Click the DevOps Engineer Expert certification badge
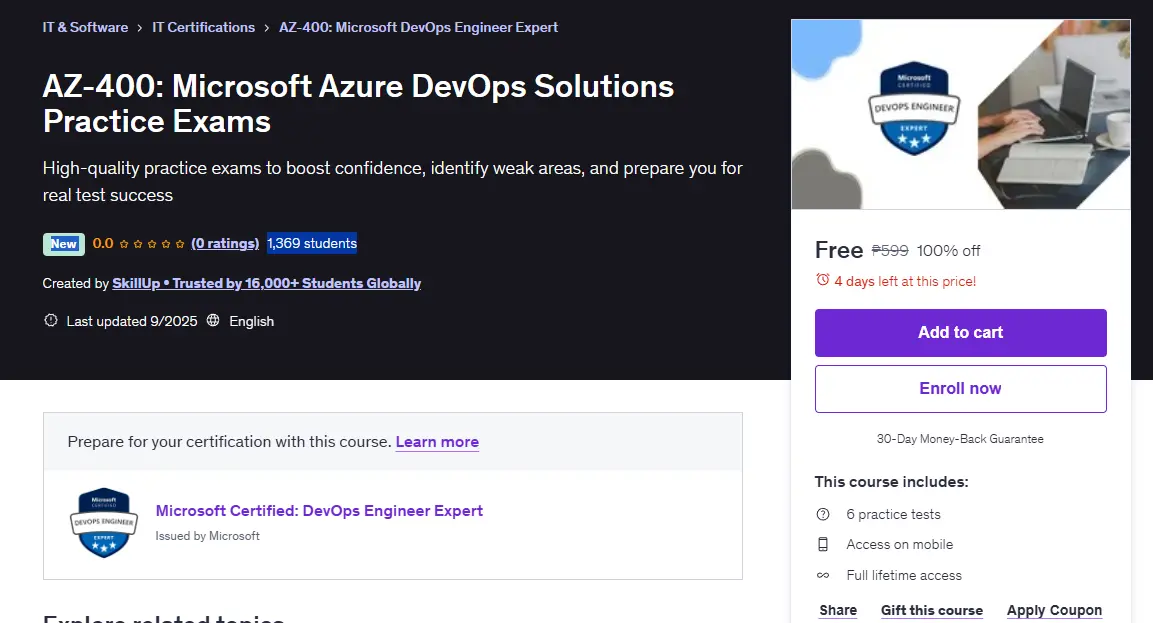Image resolution: width=1153 pixels, height=623 pixels. coord(104,523)
